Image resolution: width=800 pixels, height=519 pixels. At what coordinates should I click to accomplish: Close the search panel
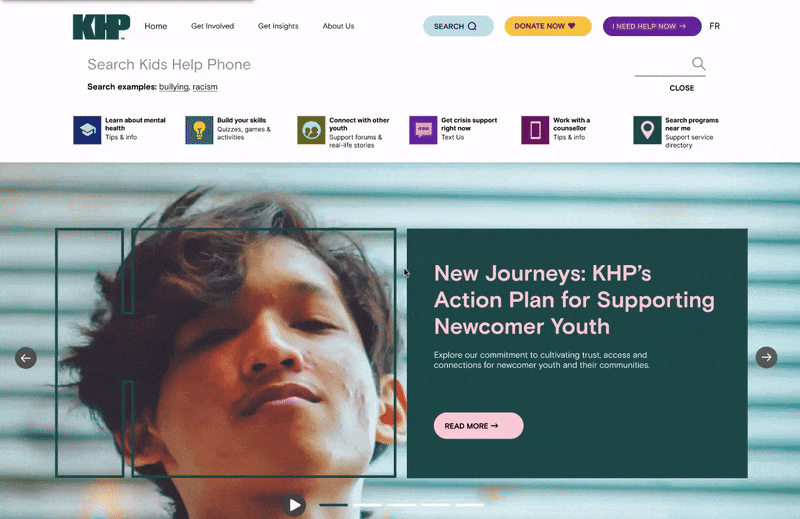pos(682,88)
